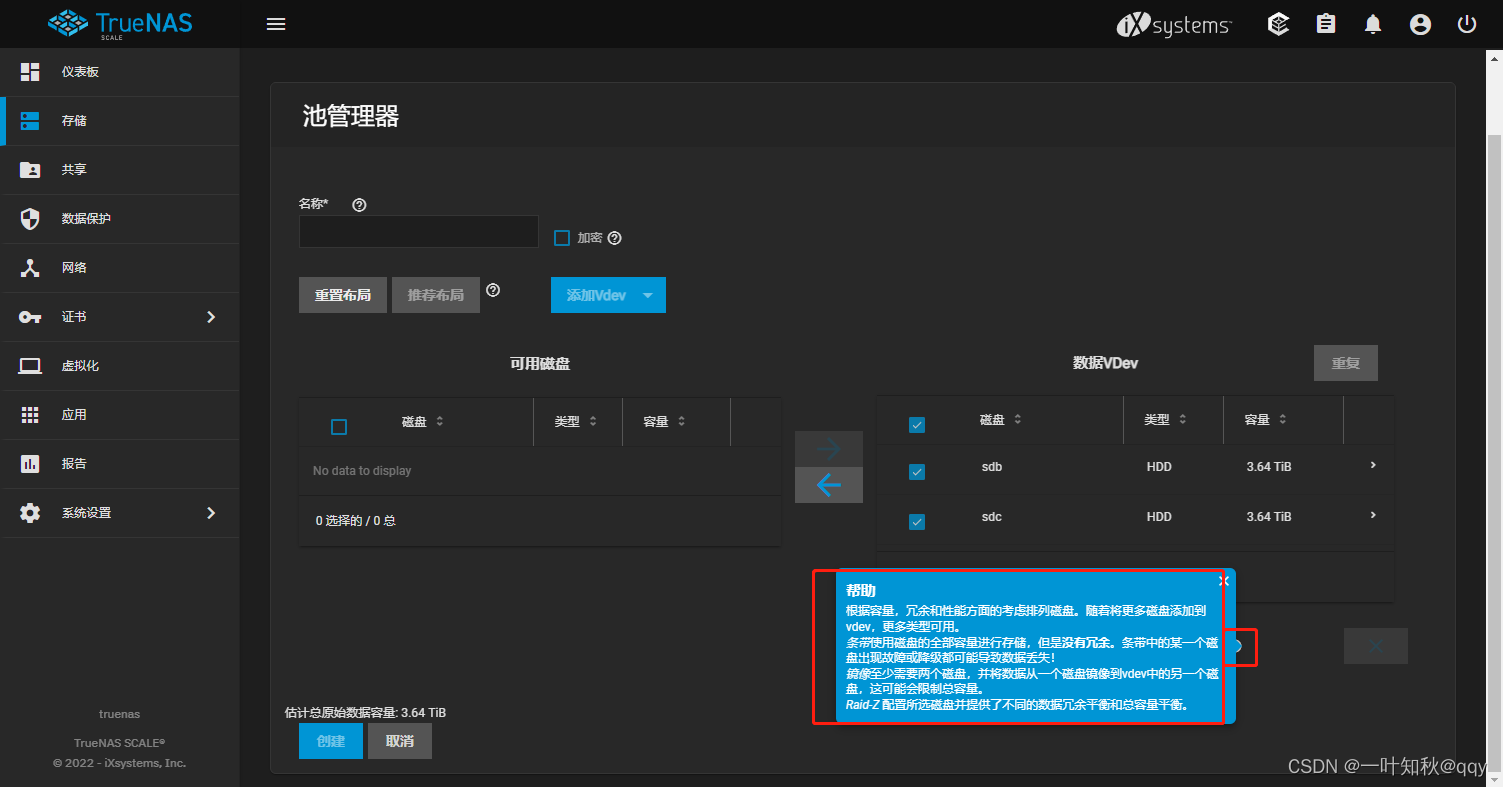This screenshot has width=1503, height=787.
Task: Open the TrueCommand status icon
Action: pos(1278,24)
